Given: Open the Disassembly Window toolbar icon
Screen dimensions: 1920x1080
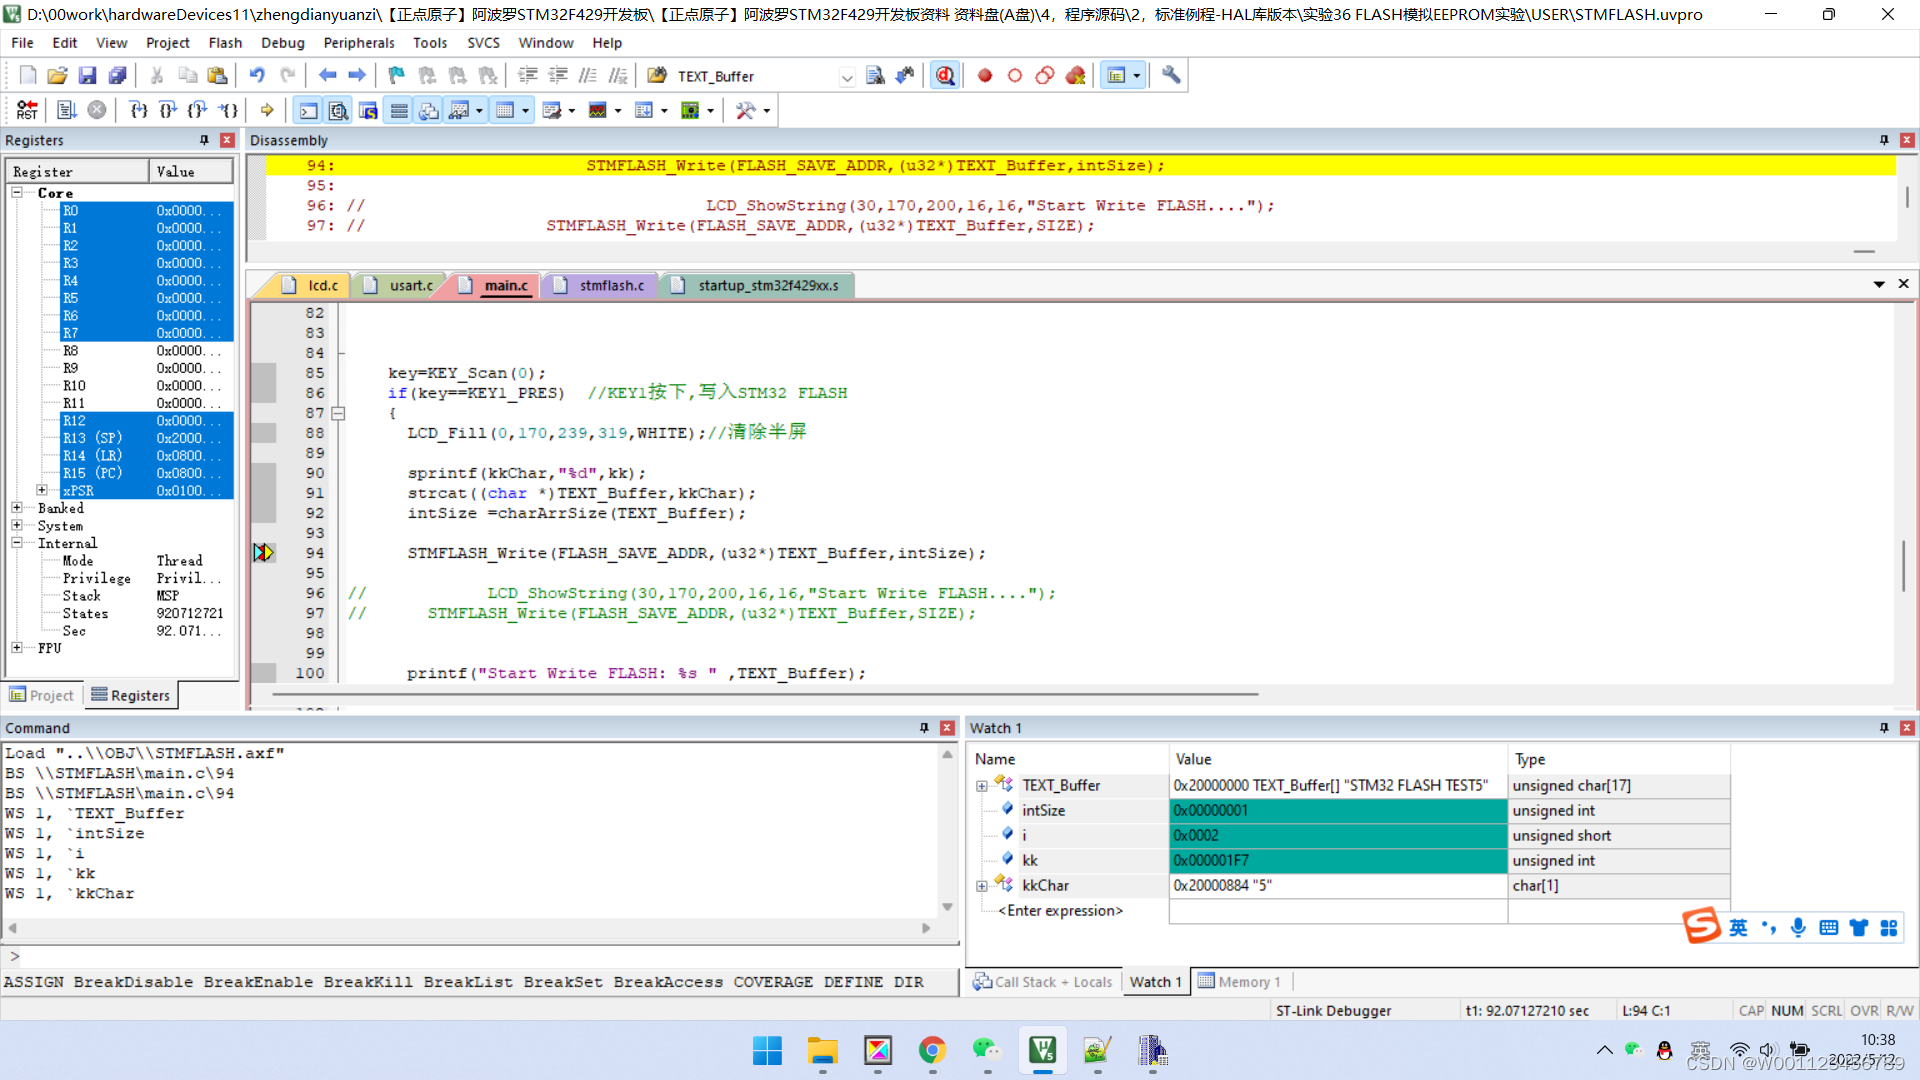Looking at the screenshot, I should [338, 110].
